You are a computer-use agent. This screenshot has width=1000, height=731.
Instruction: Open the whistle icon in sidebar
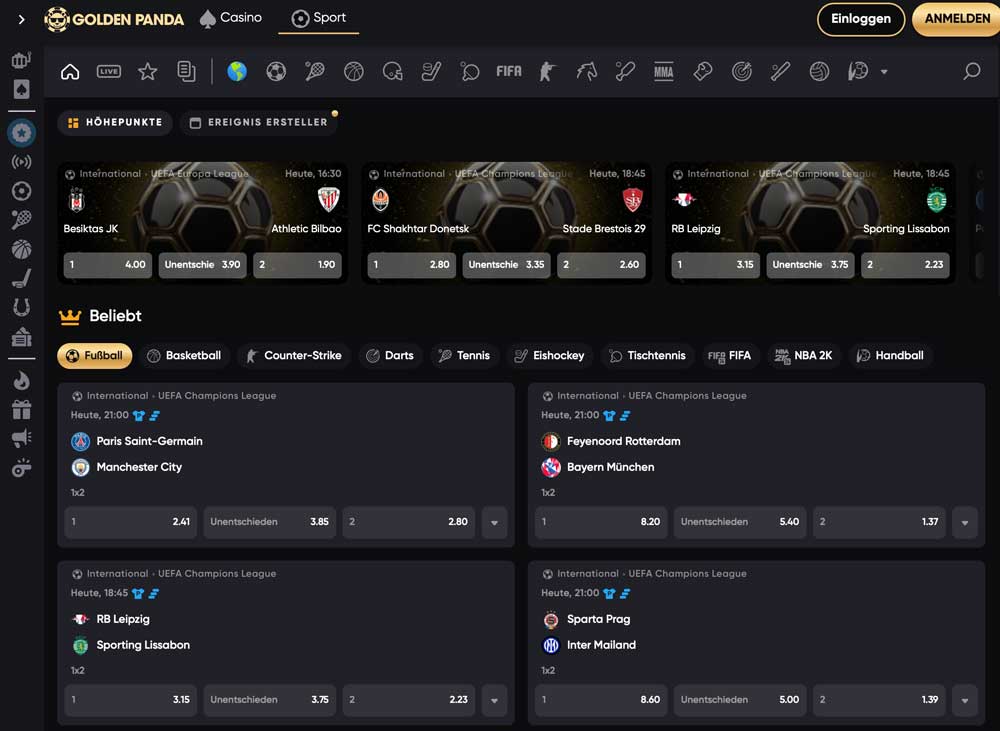[21, 468]
